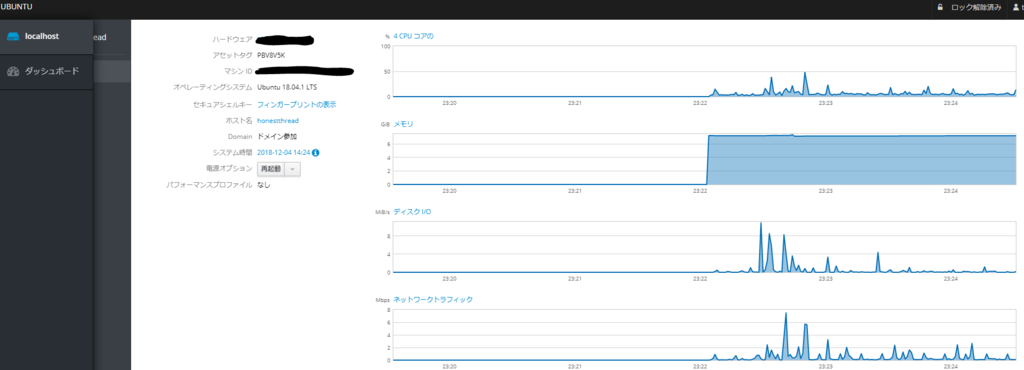The image size is (1024, 370).
Task: Click the 電源オプション label
Action: [x=229, y=168]
